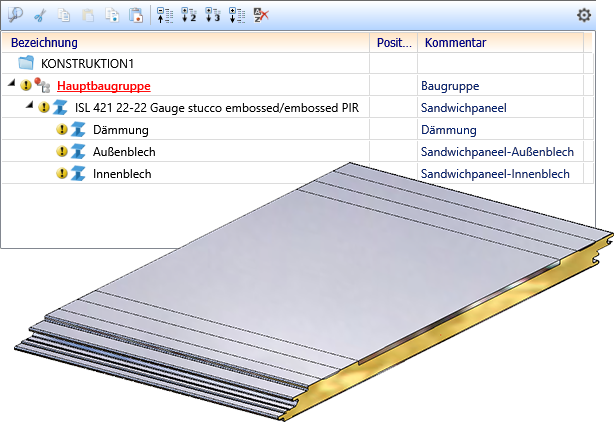
Task: Click warning icon beside ISL 421 panel
Action: coord(44,107)
